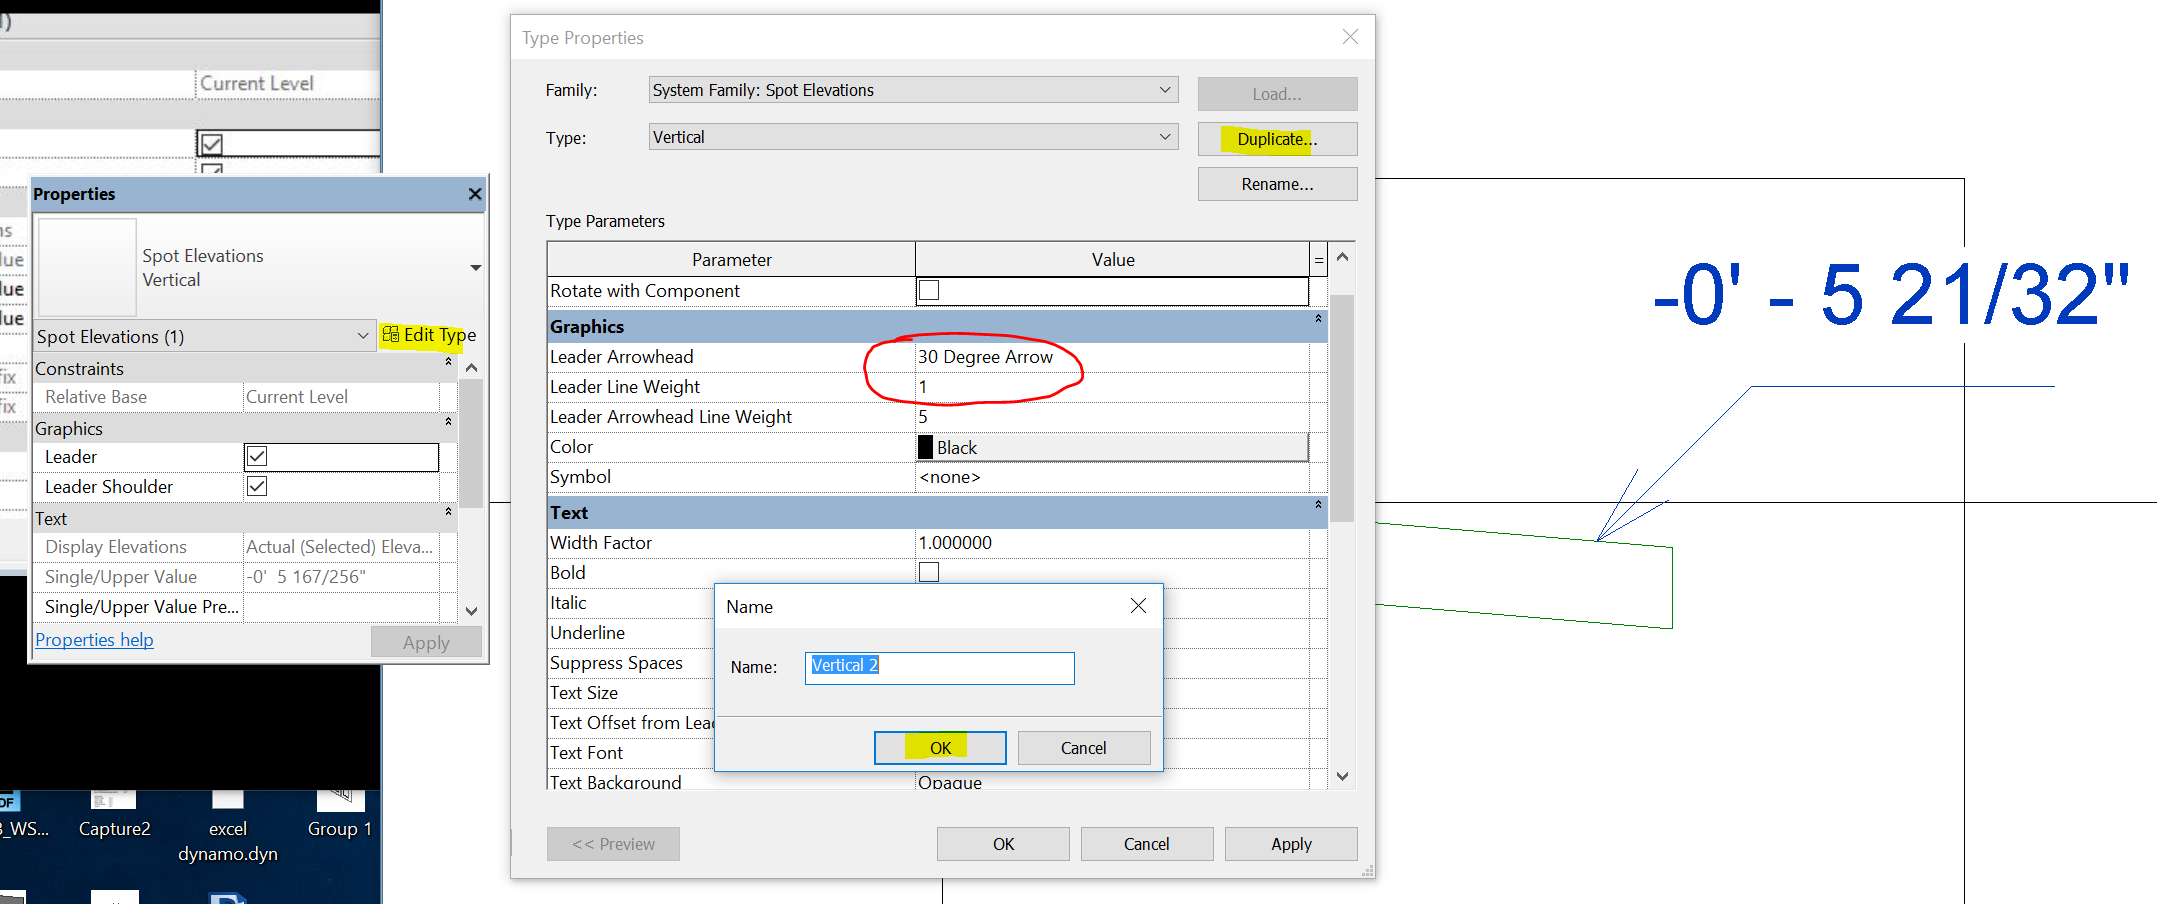Click inside the Vertical 2 name field
This screenshot has height=904, width=2157.
939,667
